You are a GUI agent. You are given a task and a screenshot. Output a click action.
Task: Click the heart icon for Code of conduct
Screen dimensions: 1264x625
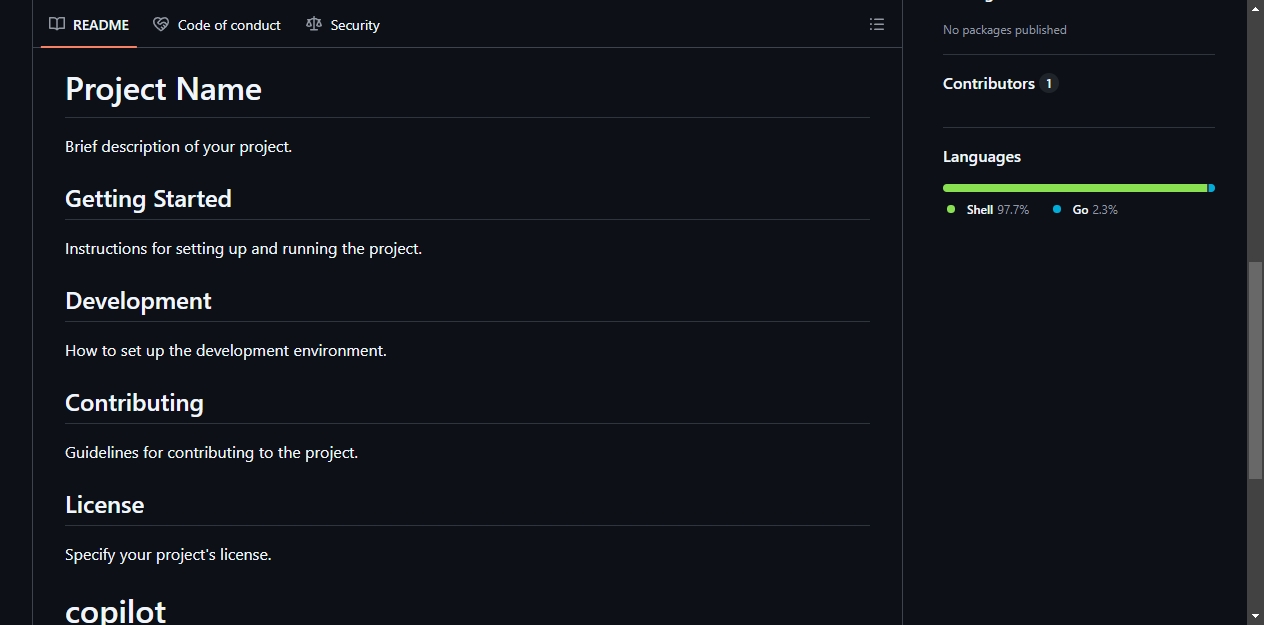pos(161,25)
